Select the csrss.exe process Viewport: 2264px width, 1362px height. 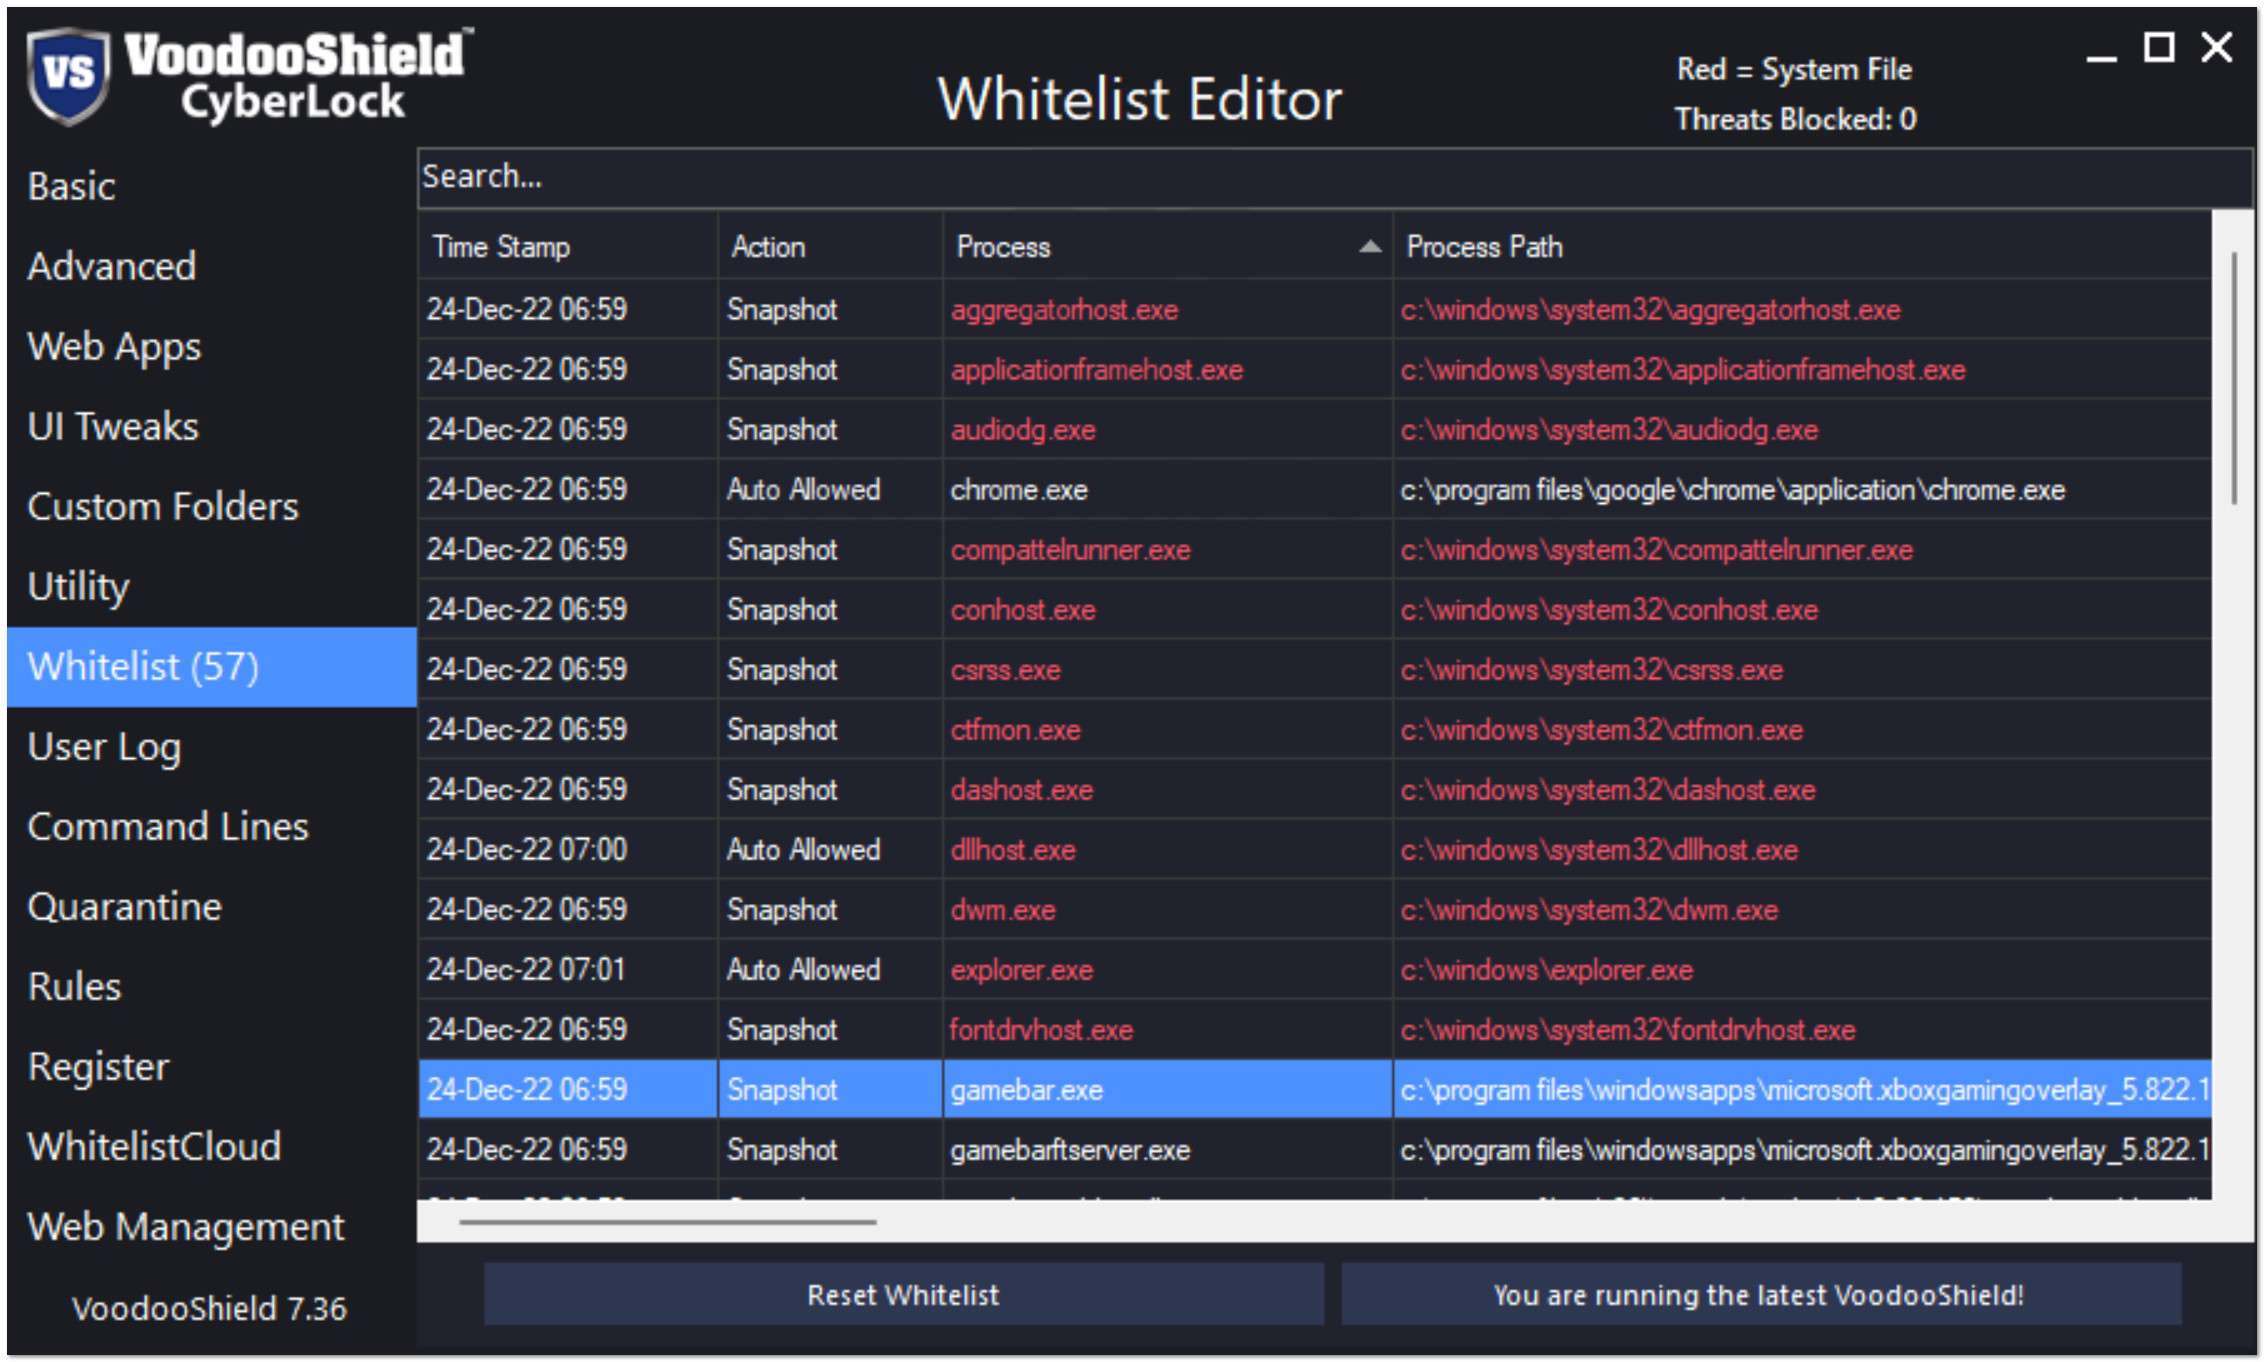[x=1314, y=669]
